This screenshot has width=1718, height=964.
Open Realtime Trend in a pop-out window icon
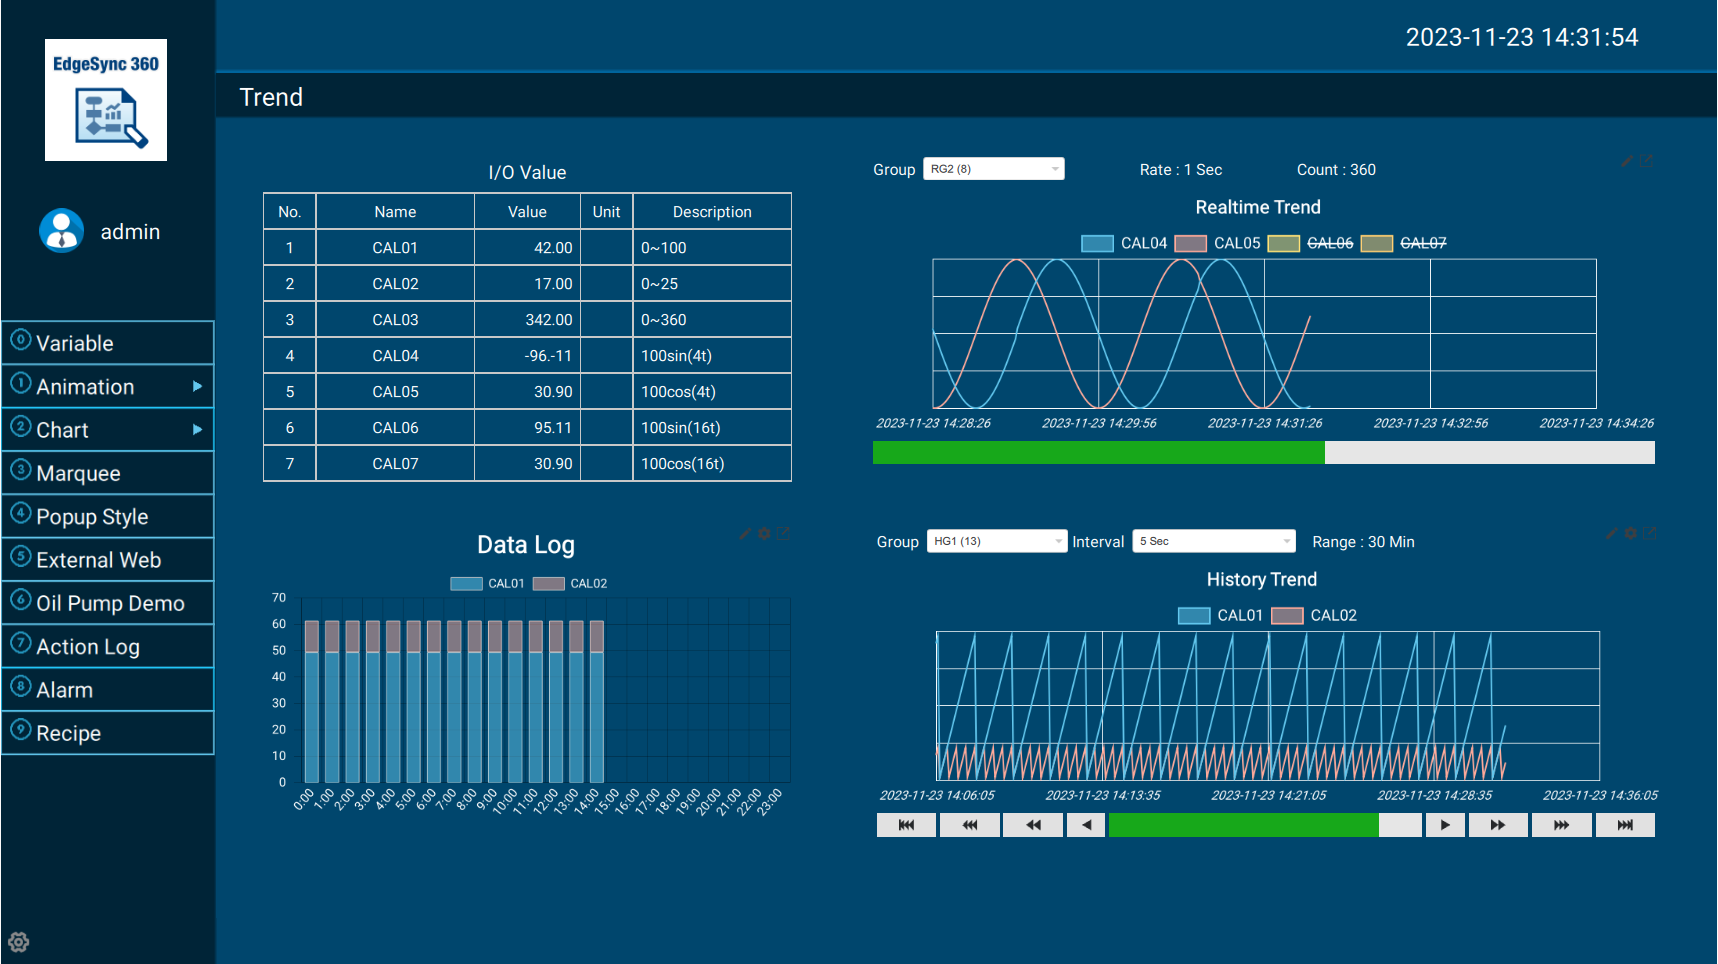pyautogui.click(x=1646, y=162)
